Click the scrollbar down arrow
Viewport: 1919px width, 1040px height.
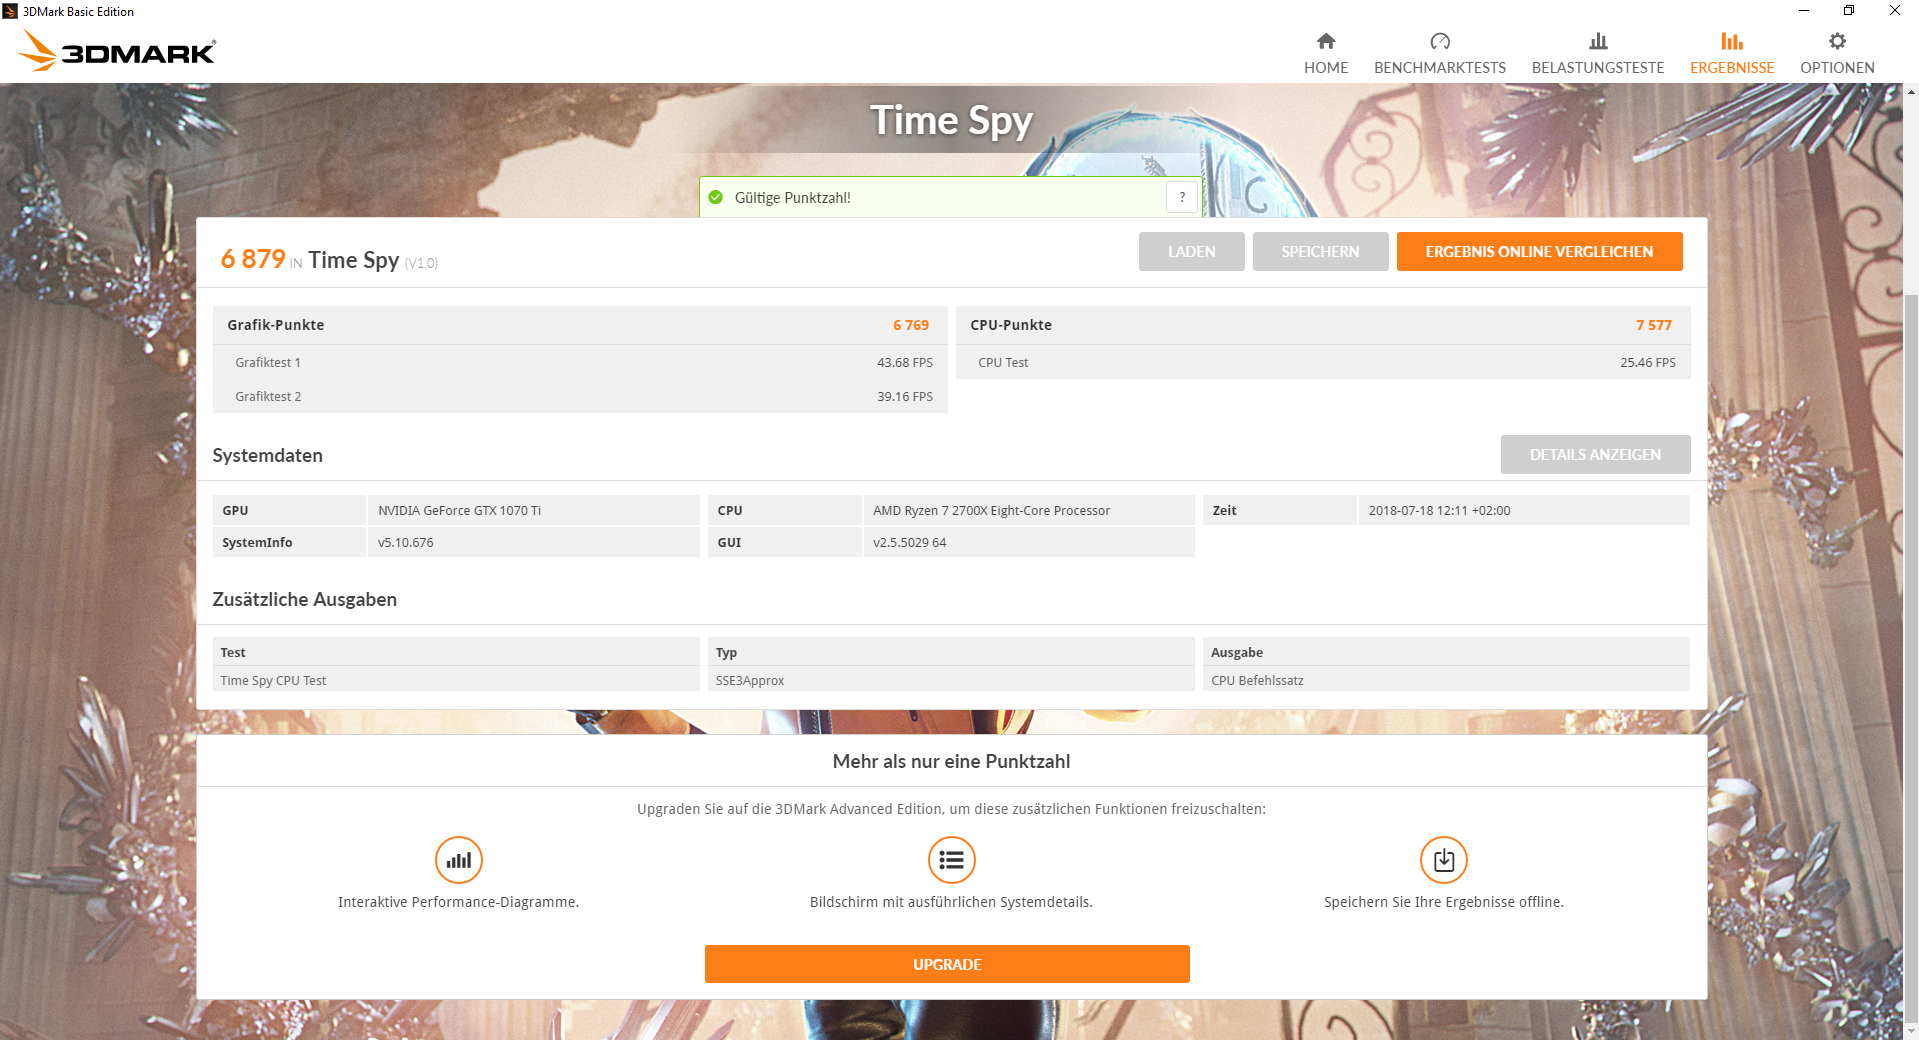(x=1911, y=1031)
